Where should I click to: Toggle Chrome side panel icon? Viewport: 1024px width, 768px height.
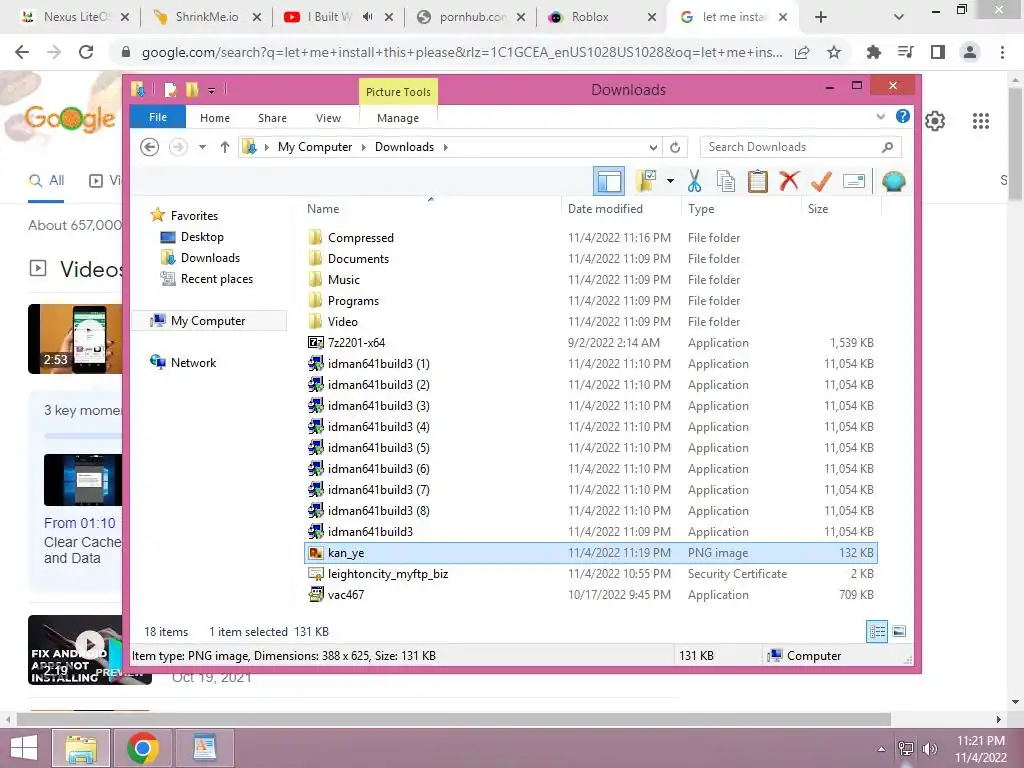(938, 52)
